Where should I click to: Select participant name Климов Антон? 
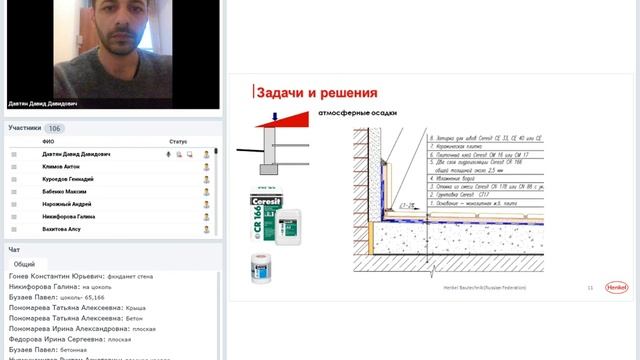(61, 167)
